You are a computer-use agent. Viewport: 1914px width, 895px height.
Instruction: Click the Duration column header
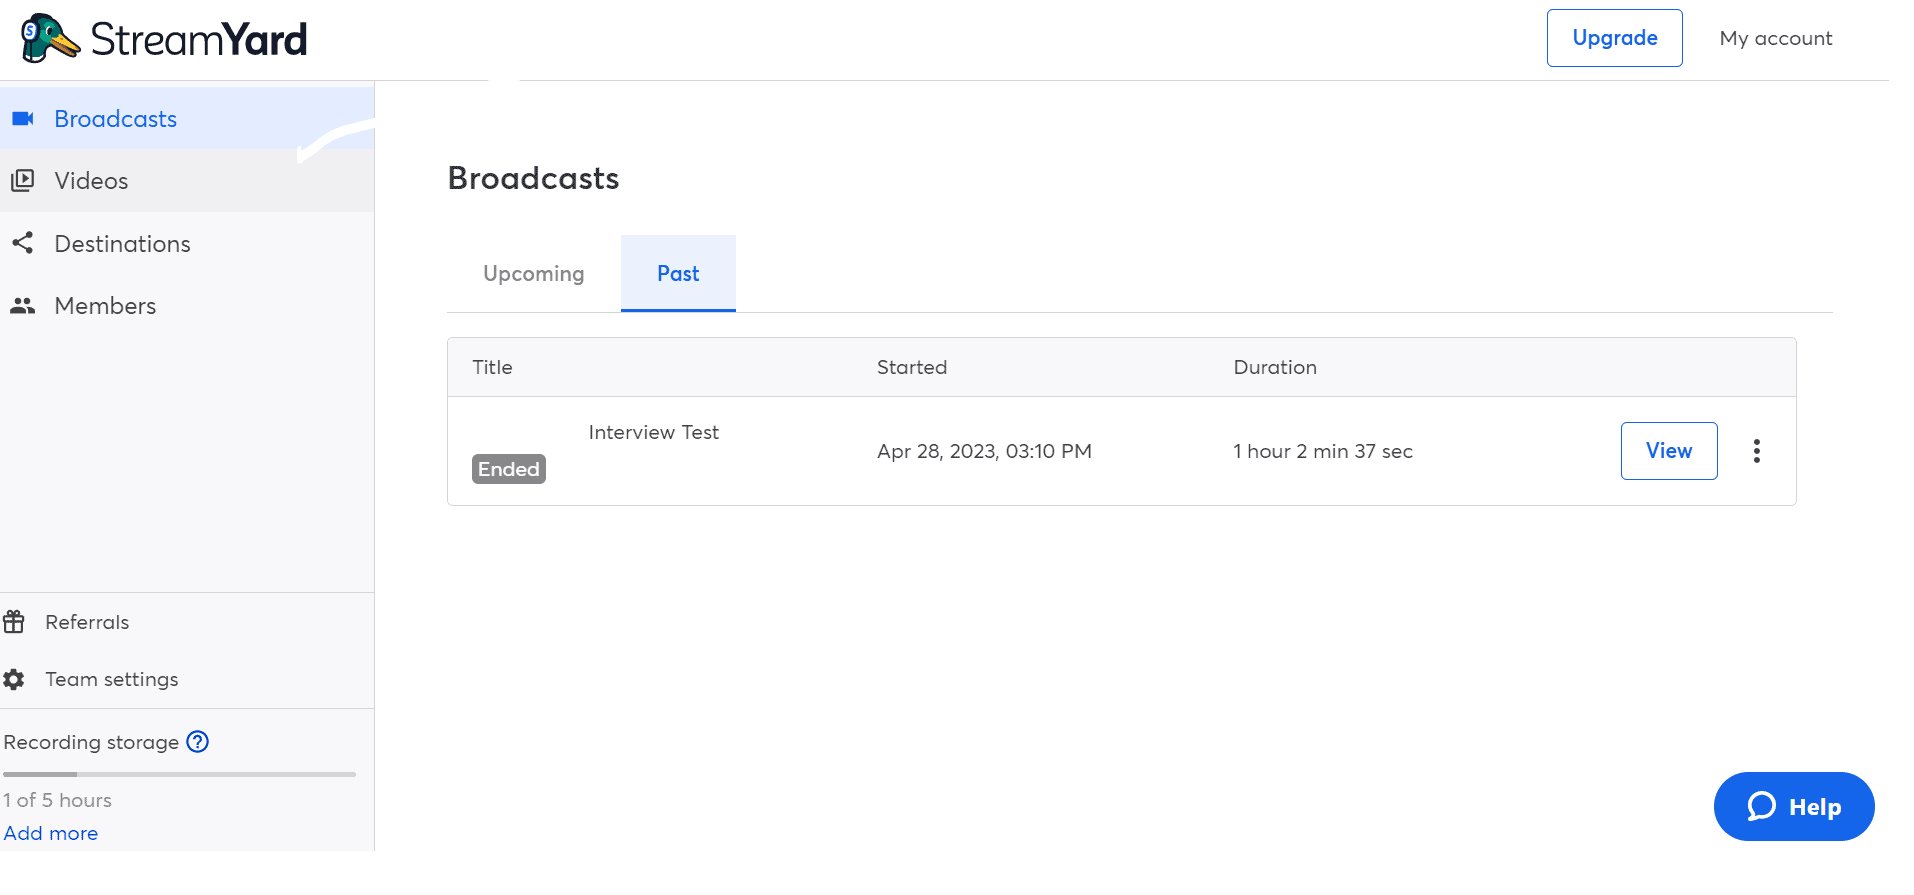[1274, 367]
